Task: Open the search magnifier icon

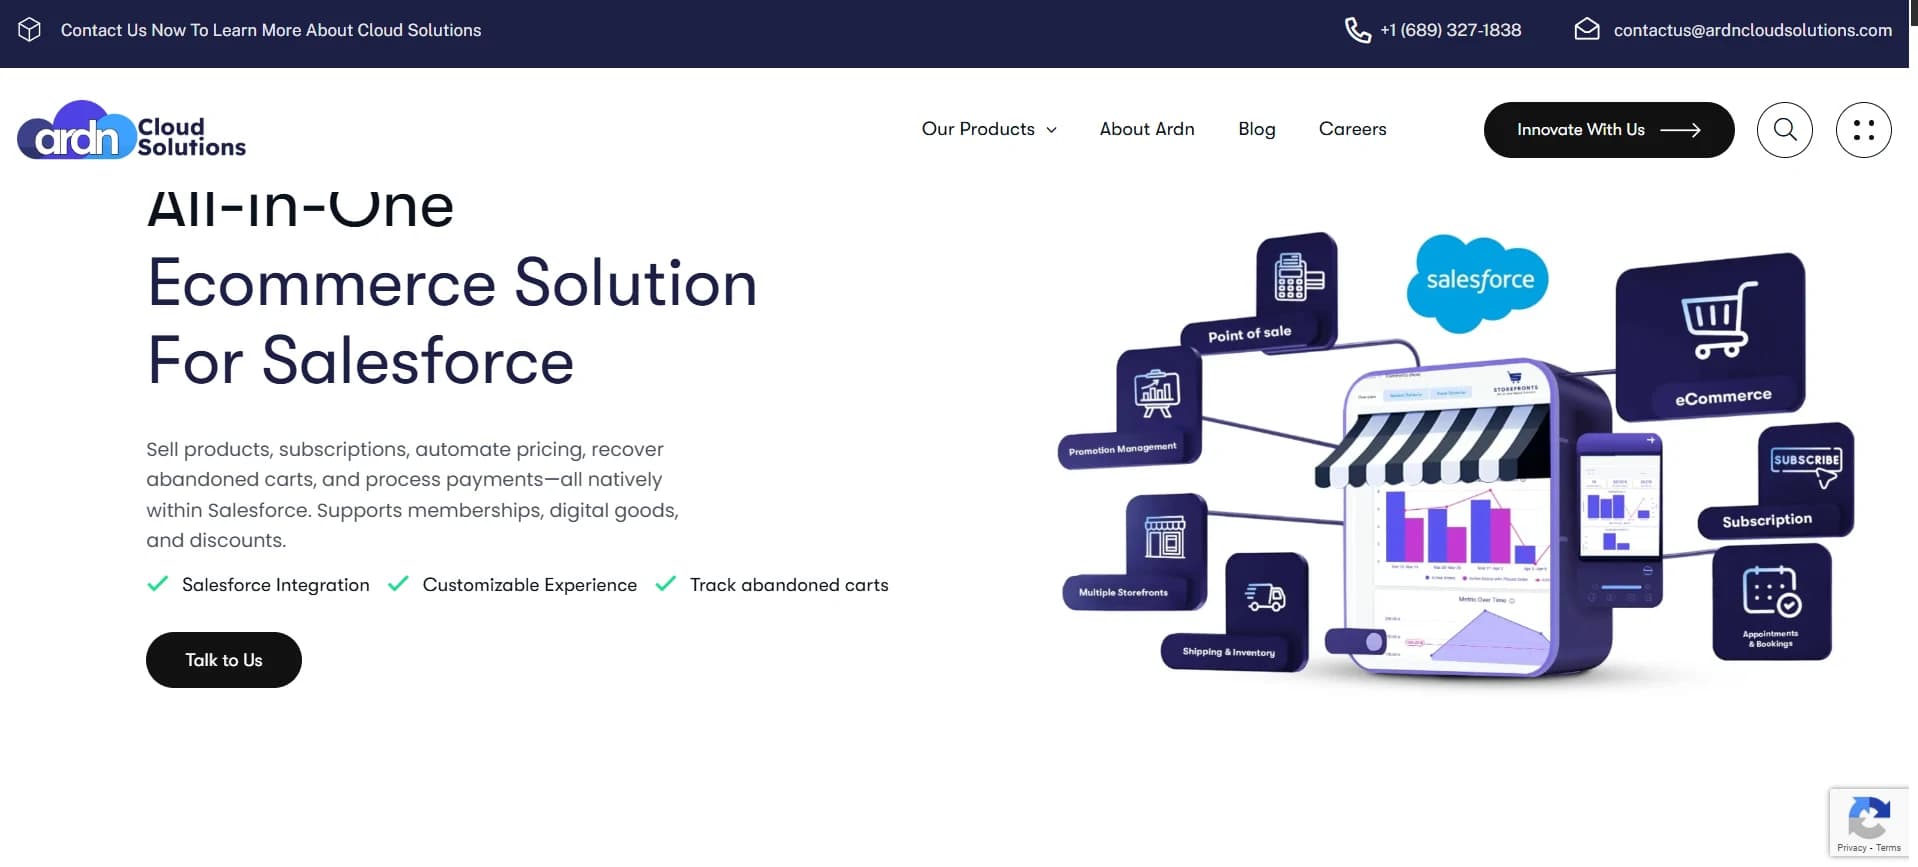Action: pos(1784,130)
